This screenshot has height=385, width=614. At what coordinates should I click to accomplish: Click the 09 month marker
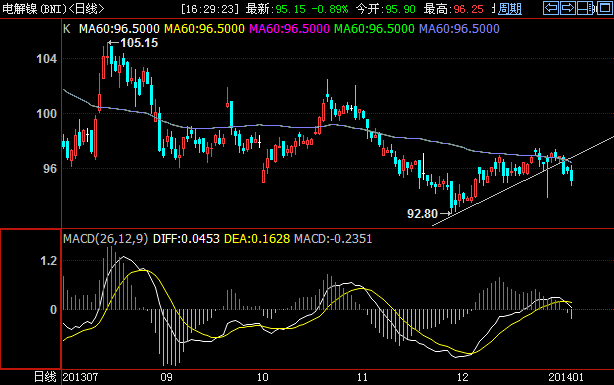pos(166,377)
